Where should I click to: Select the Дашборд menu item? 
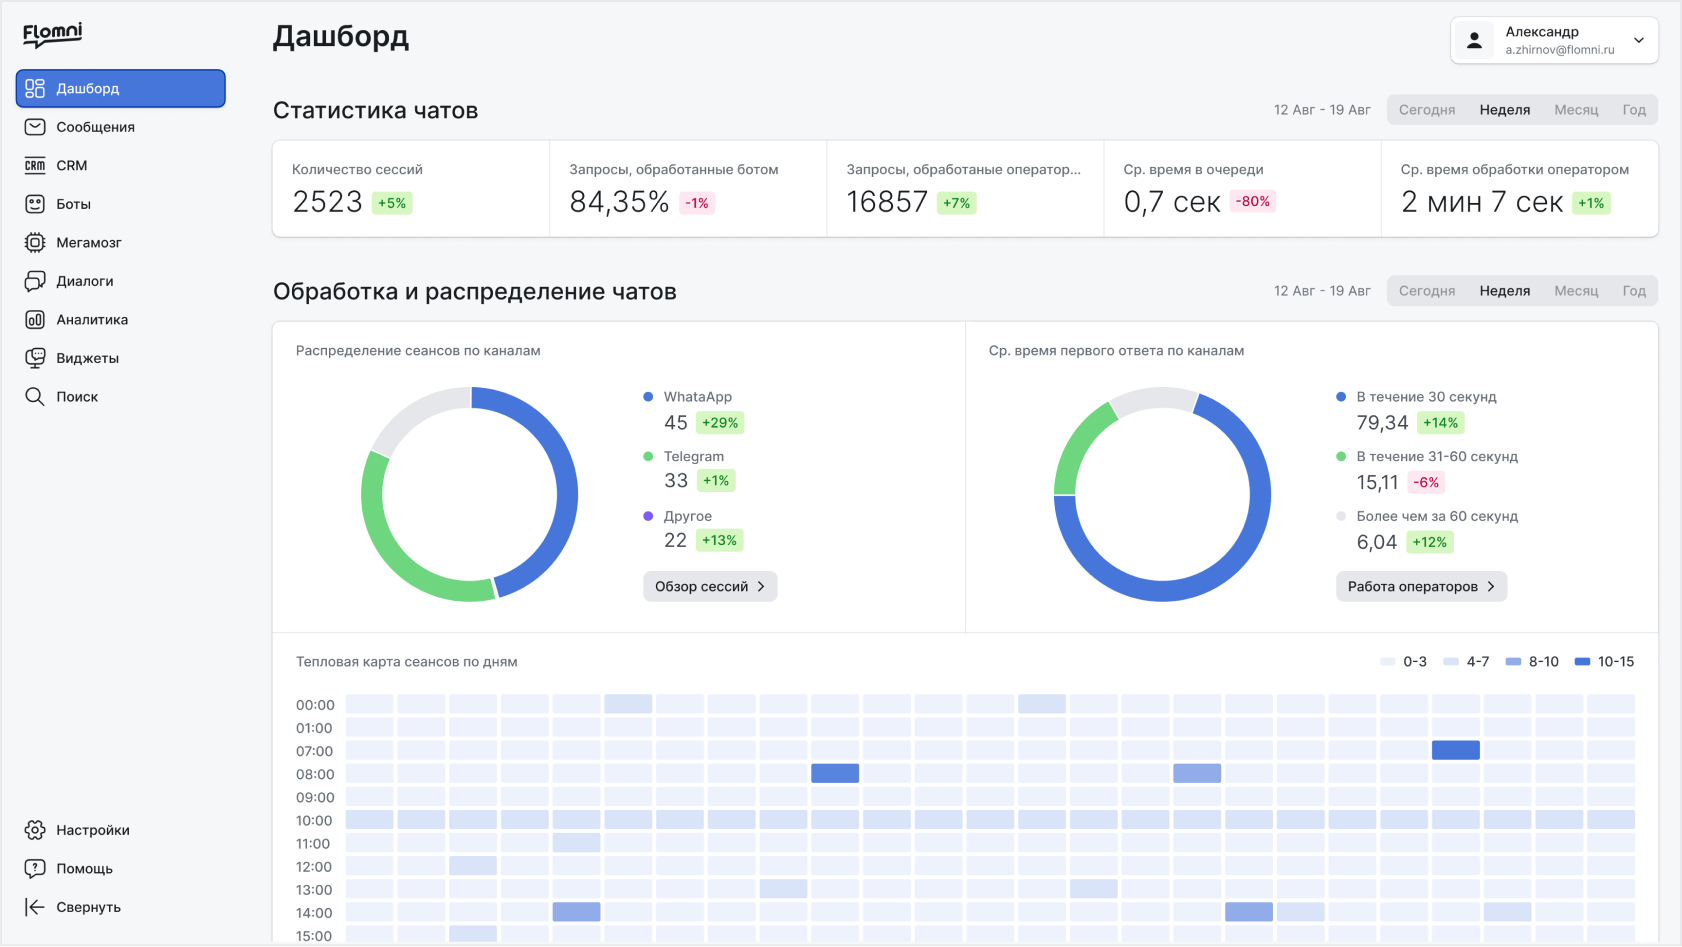pos(120,88)
